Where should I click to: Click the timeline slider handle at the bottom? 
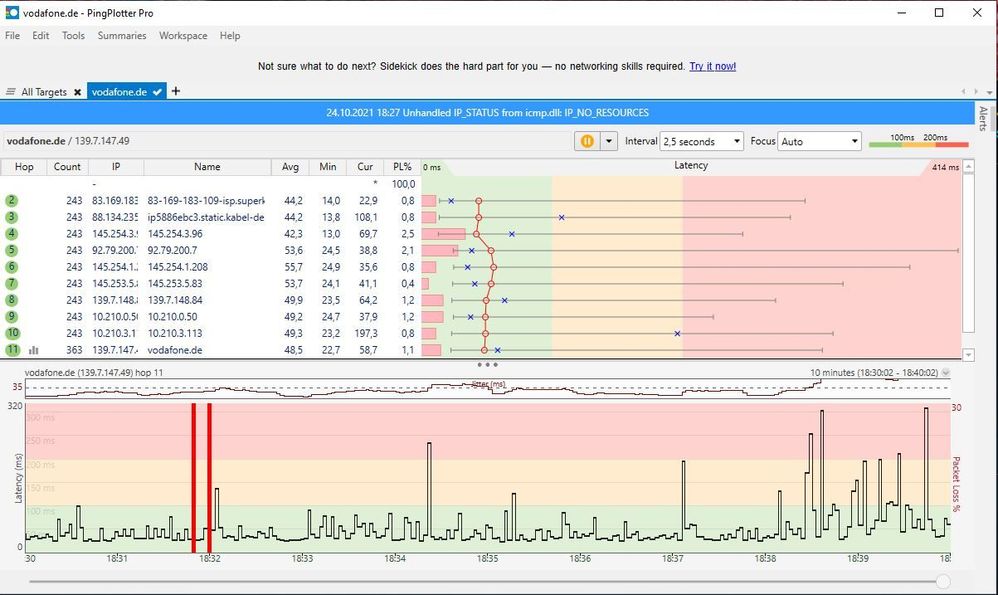coord(942,581)
